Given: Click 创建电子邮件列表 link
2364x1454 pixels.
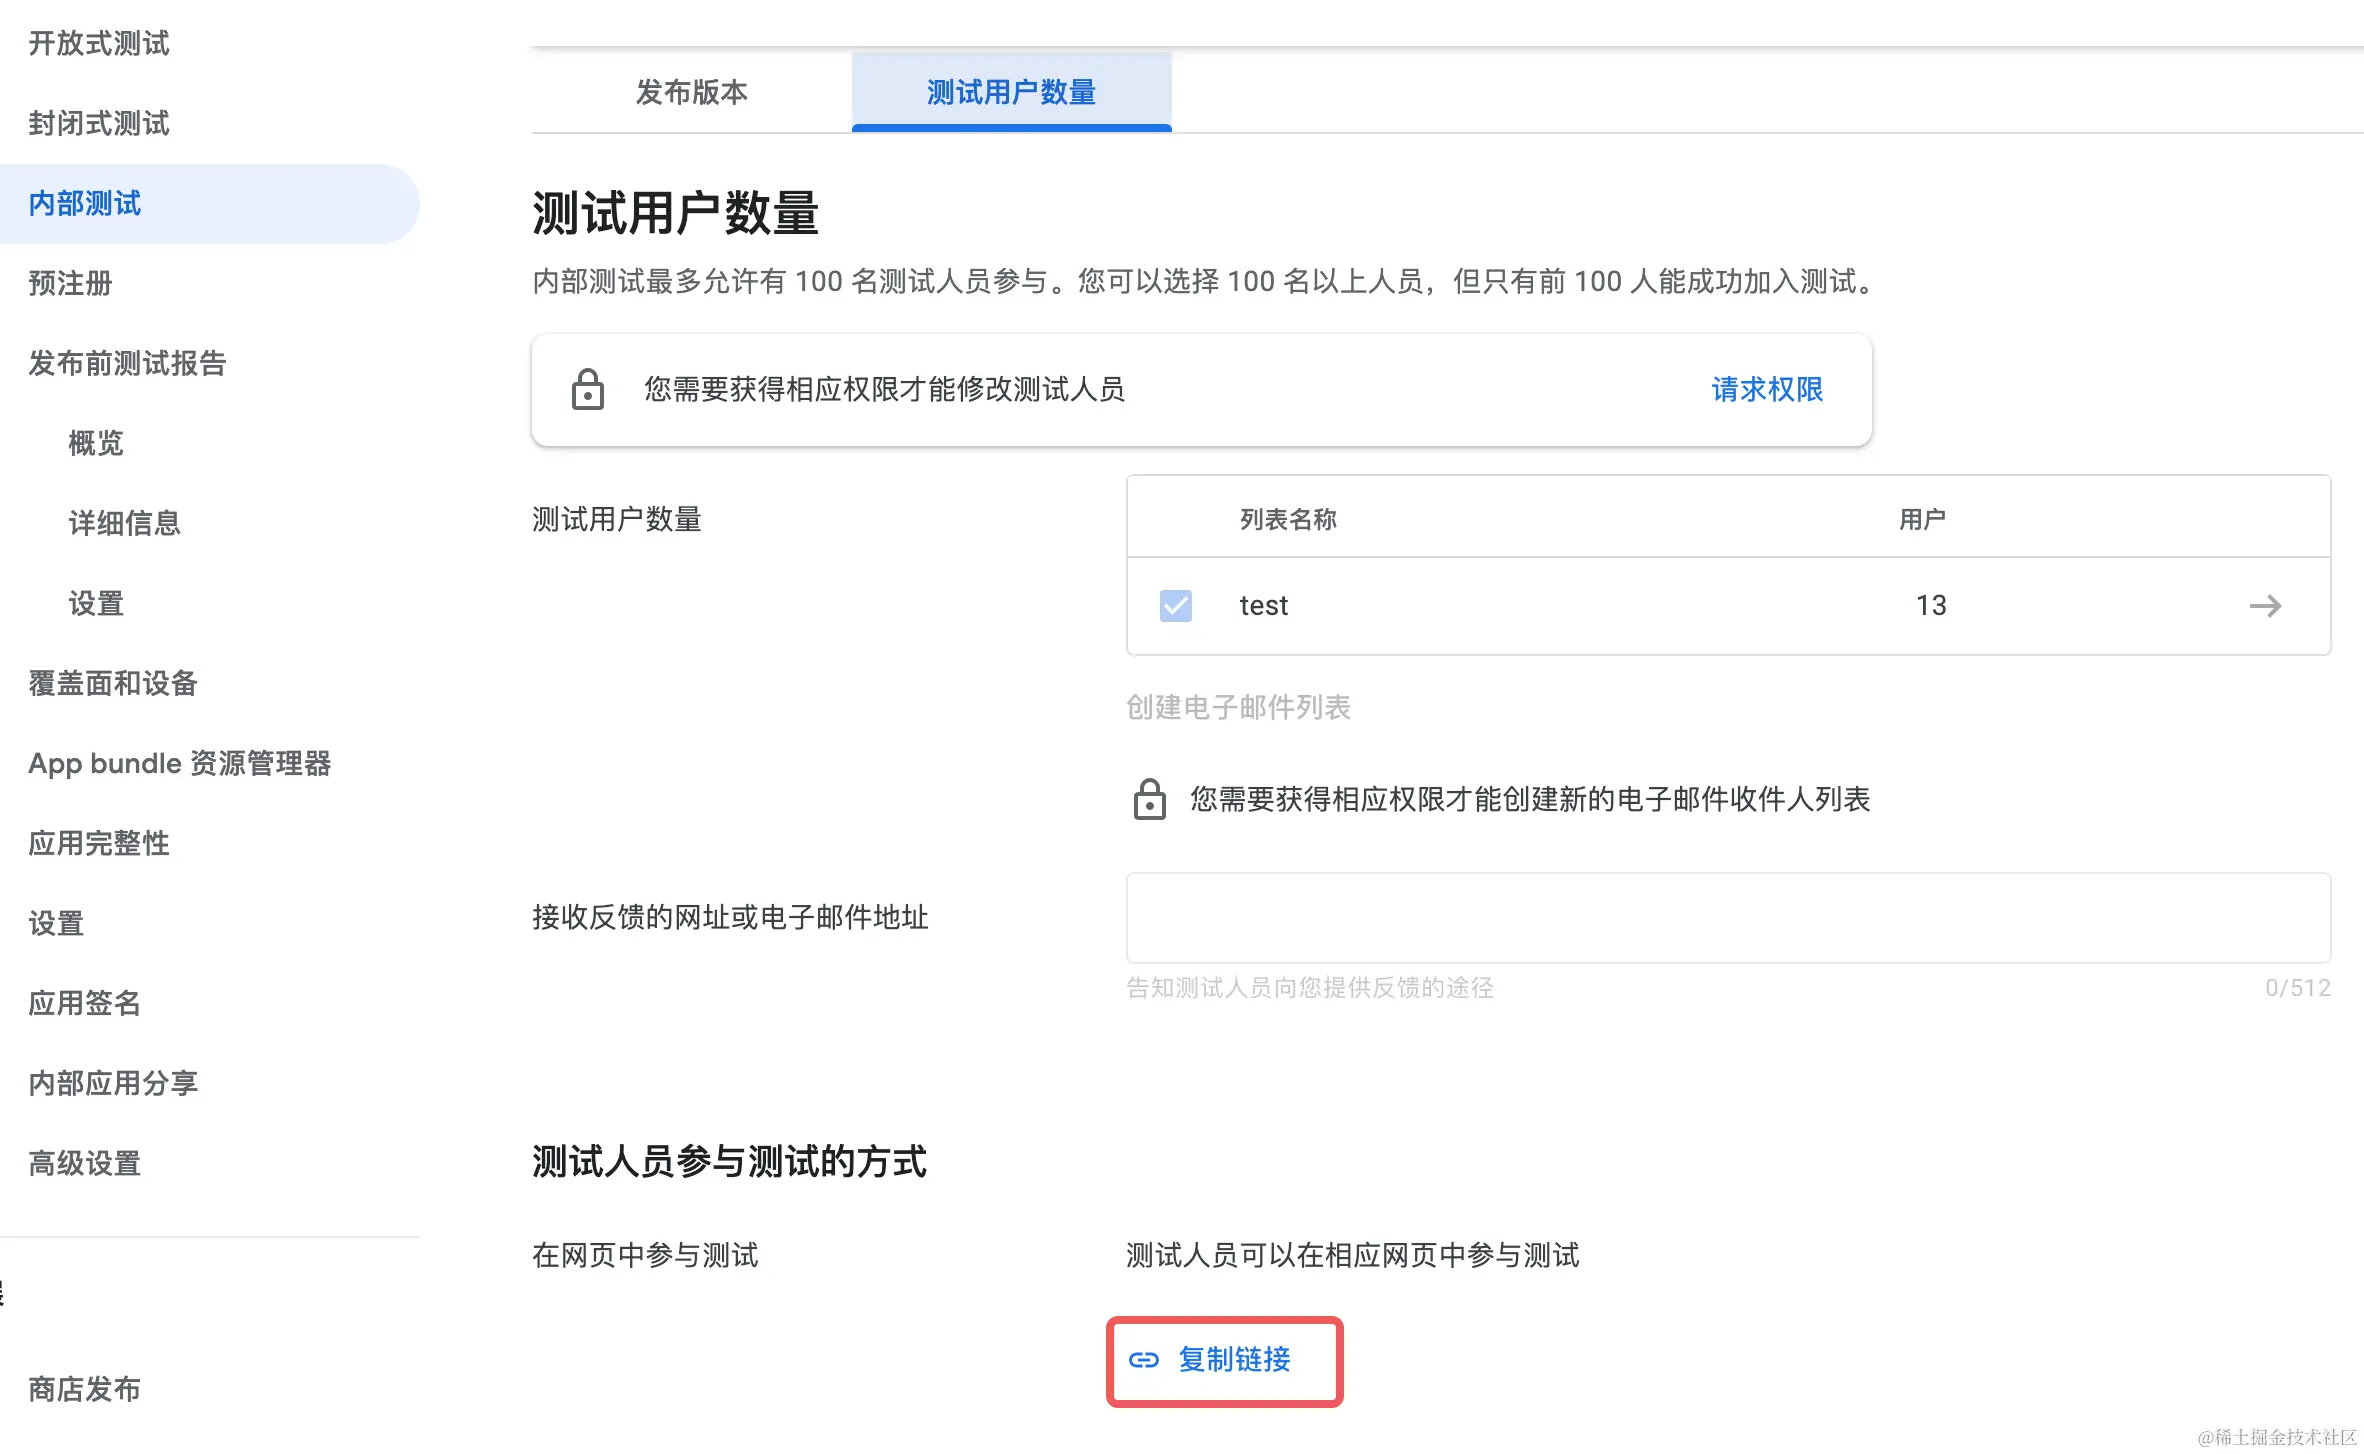Looking at the screenshot, I should pos(1238,707).
